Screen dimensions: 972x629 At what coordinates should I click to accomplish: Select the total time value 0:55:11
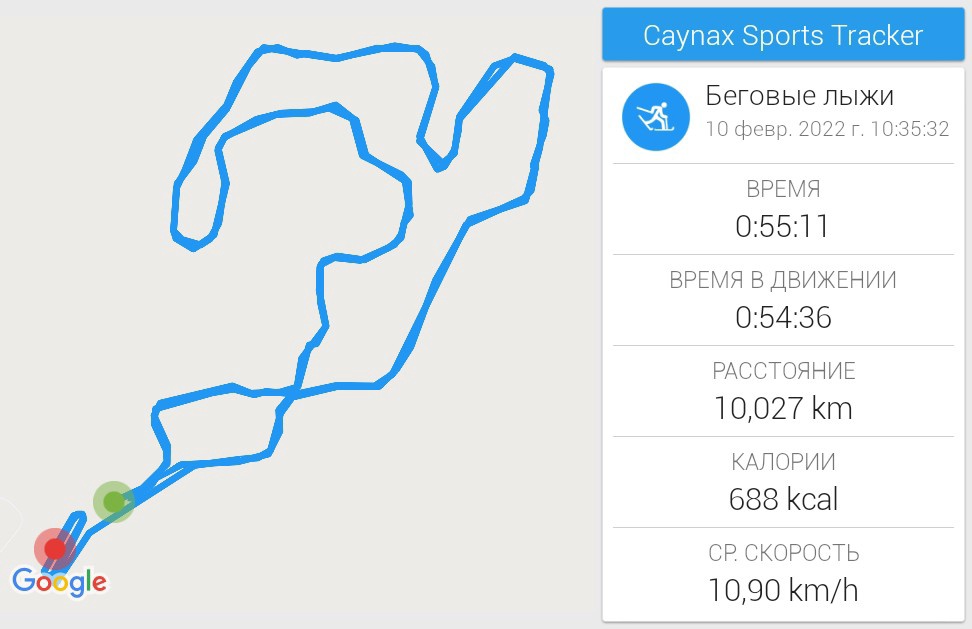(783, 226)
